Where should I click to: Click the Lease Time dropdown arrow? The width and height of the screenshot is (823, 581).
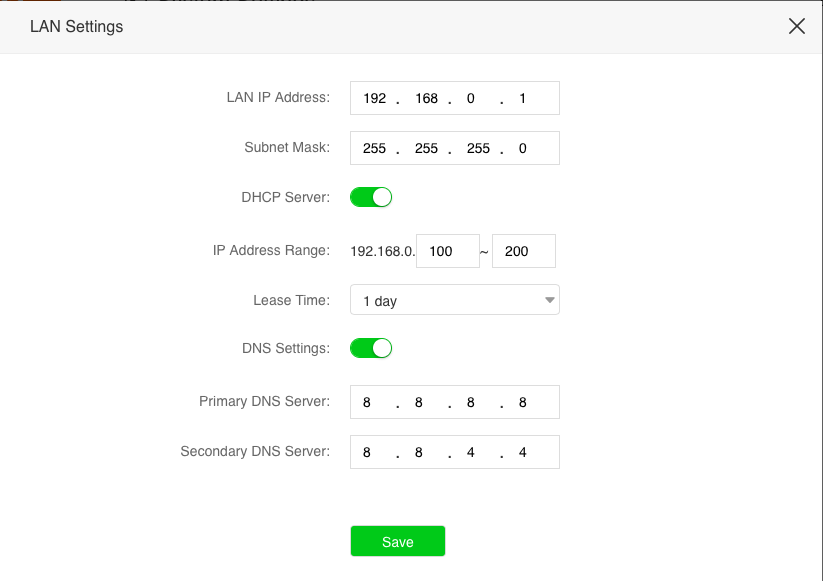(549, 300)
